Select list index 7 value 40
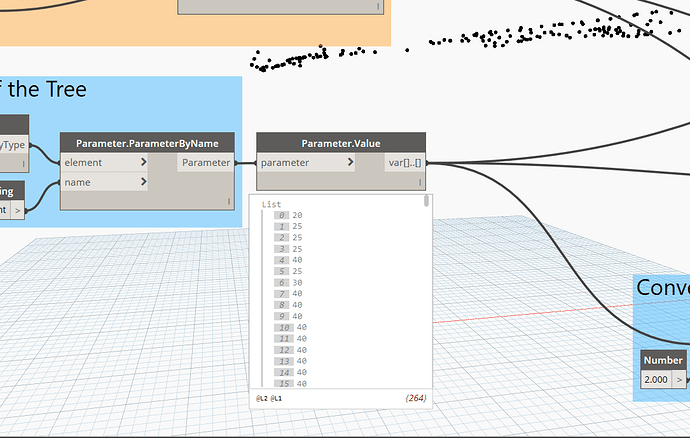690x438 pixels. point(288,294)
